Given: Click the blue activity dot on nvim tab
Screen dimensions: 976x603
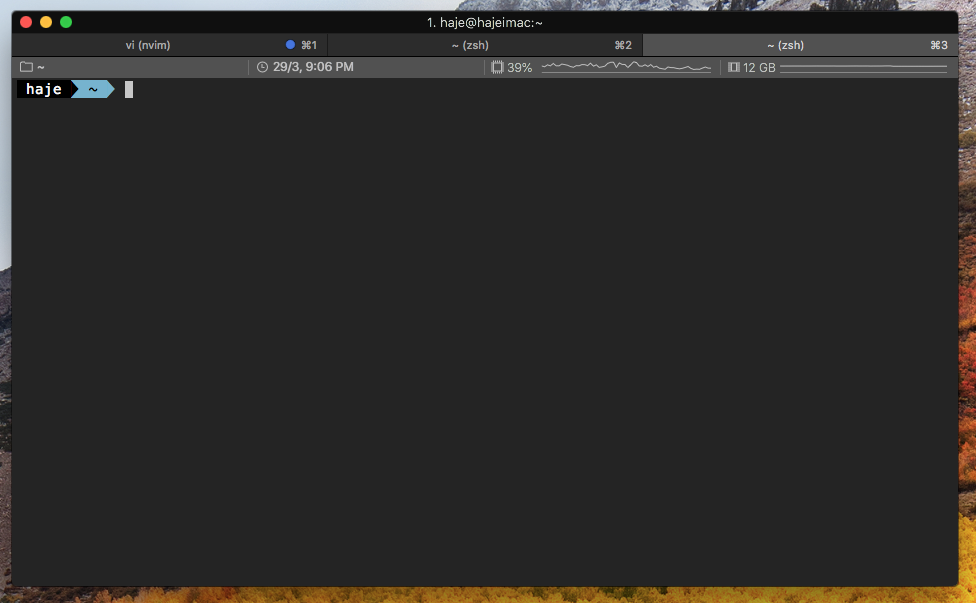Looking at the screenshot, I should point(290,45).
